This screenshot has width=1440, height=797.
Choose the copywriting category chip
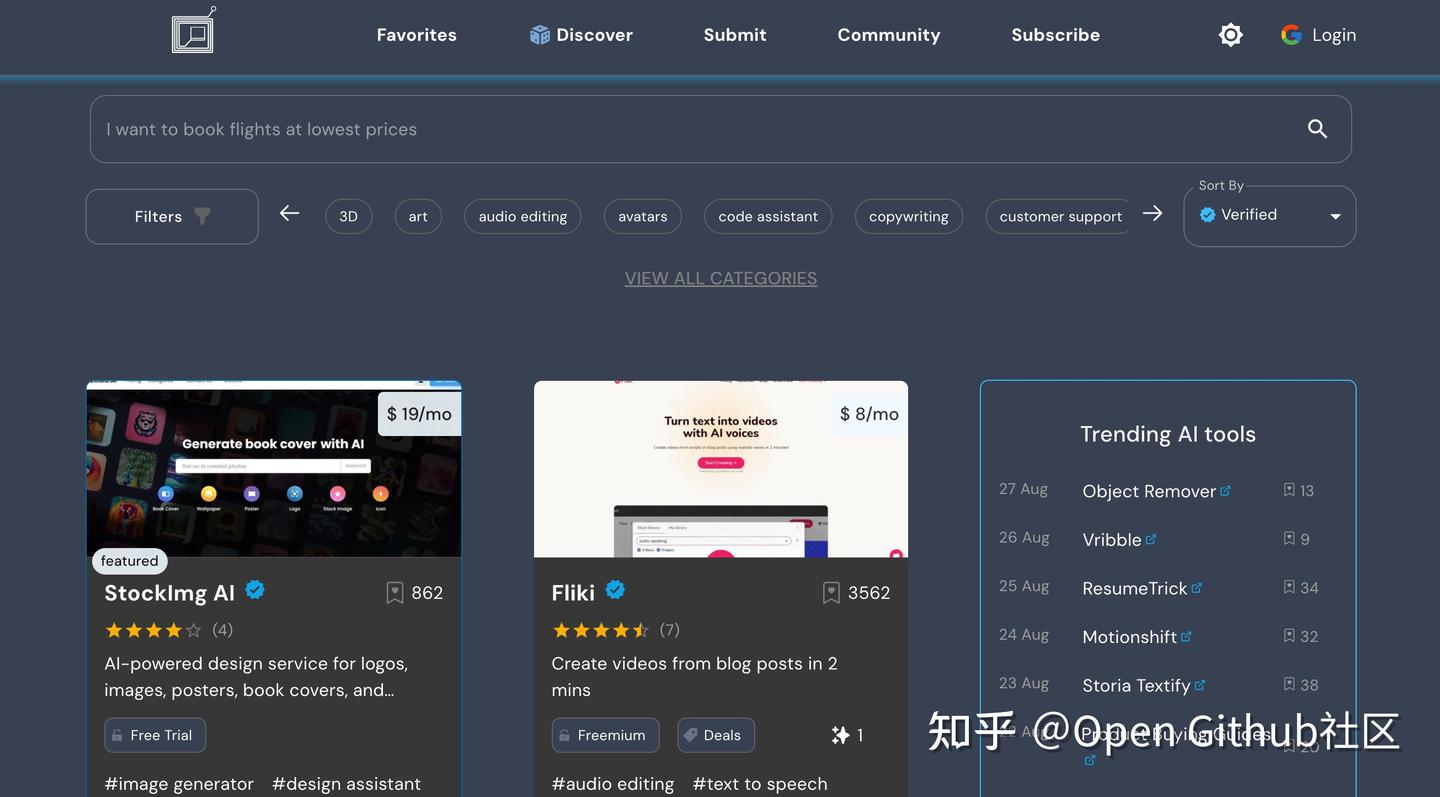[909, 216]
